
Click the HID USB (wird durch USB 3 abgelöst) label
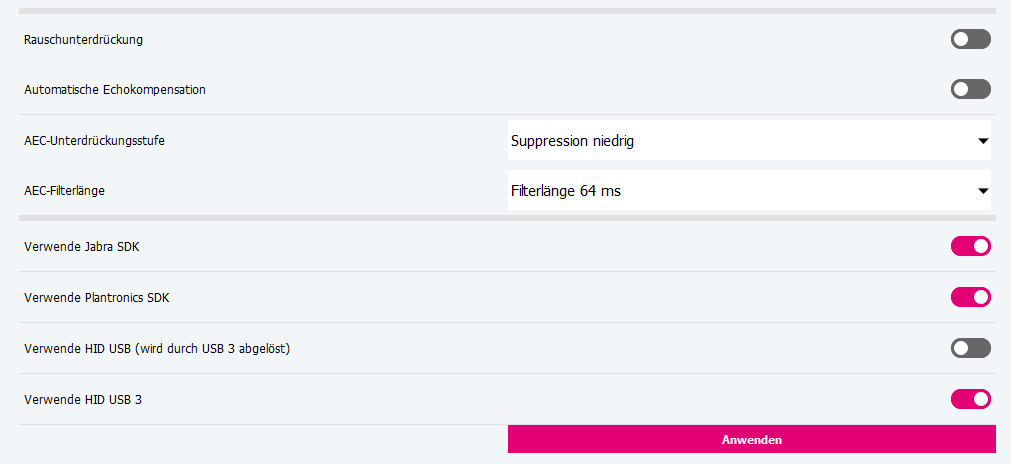(157, 349)
